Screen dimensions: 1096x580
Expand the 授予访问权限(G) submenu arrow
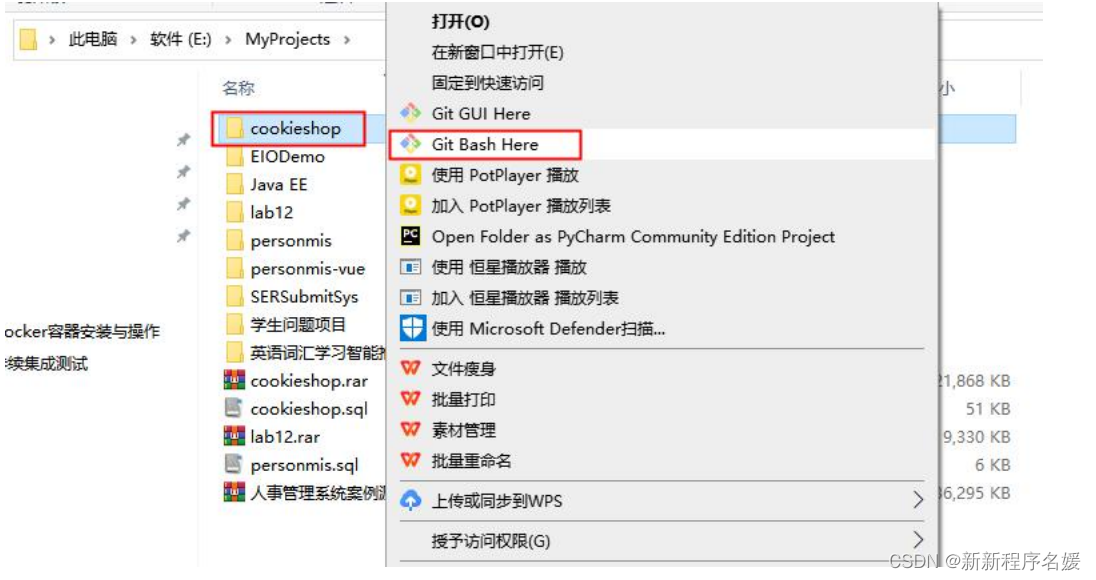pos(918,540)
